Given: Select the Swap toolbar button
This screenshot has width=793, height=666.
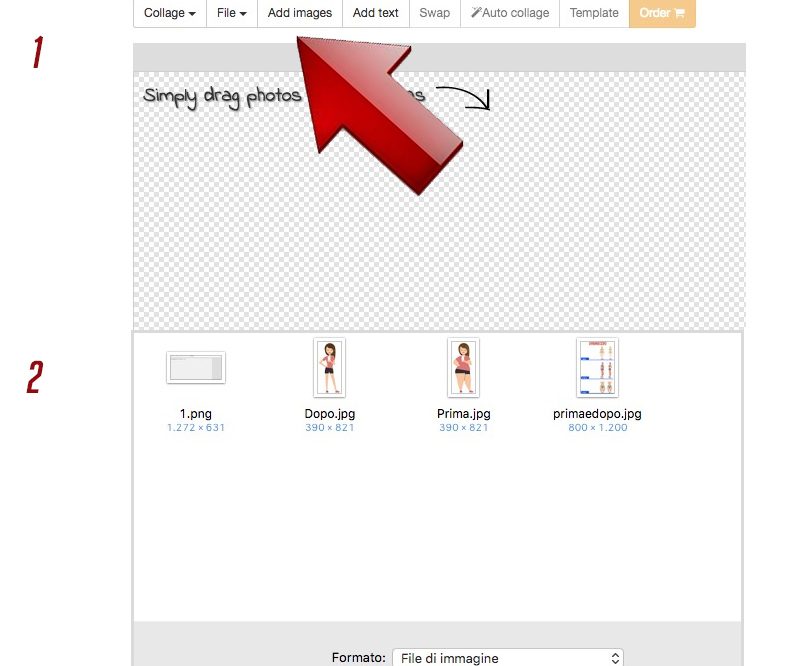Looking at the screenshot, I should 434,13.
